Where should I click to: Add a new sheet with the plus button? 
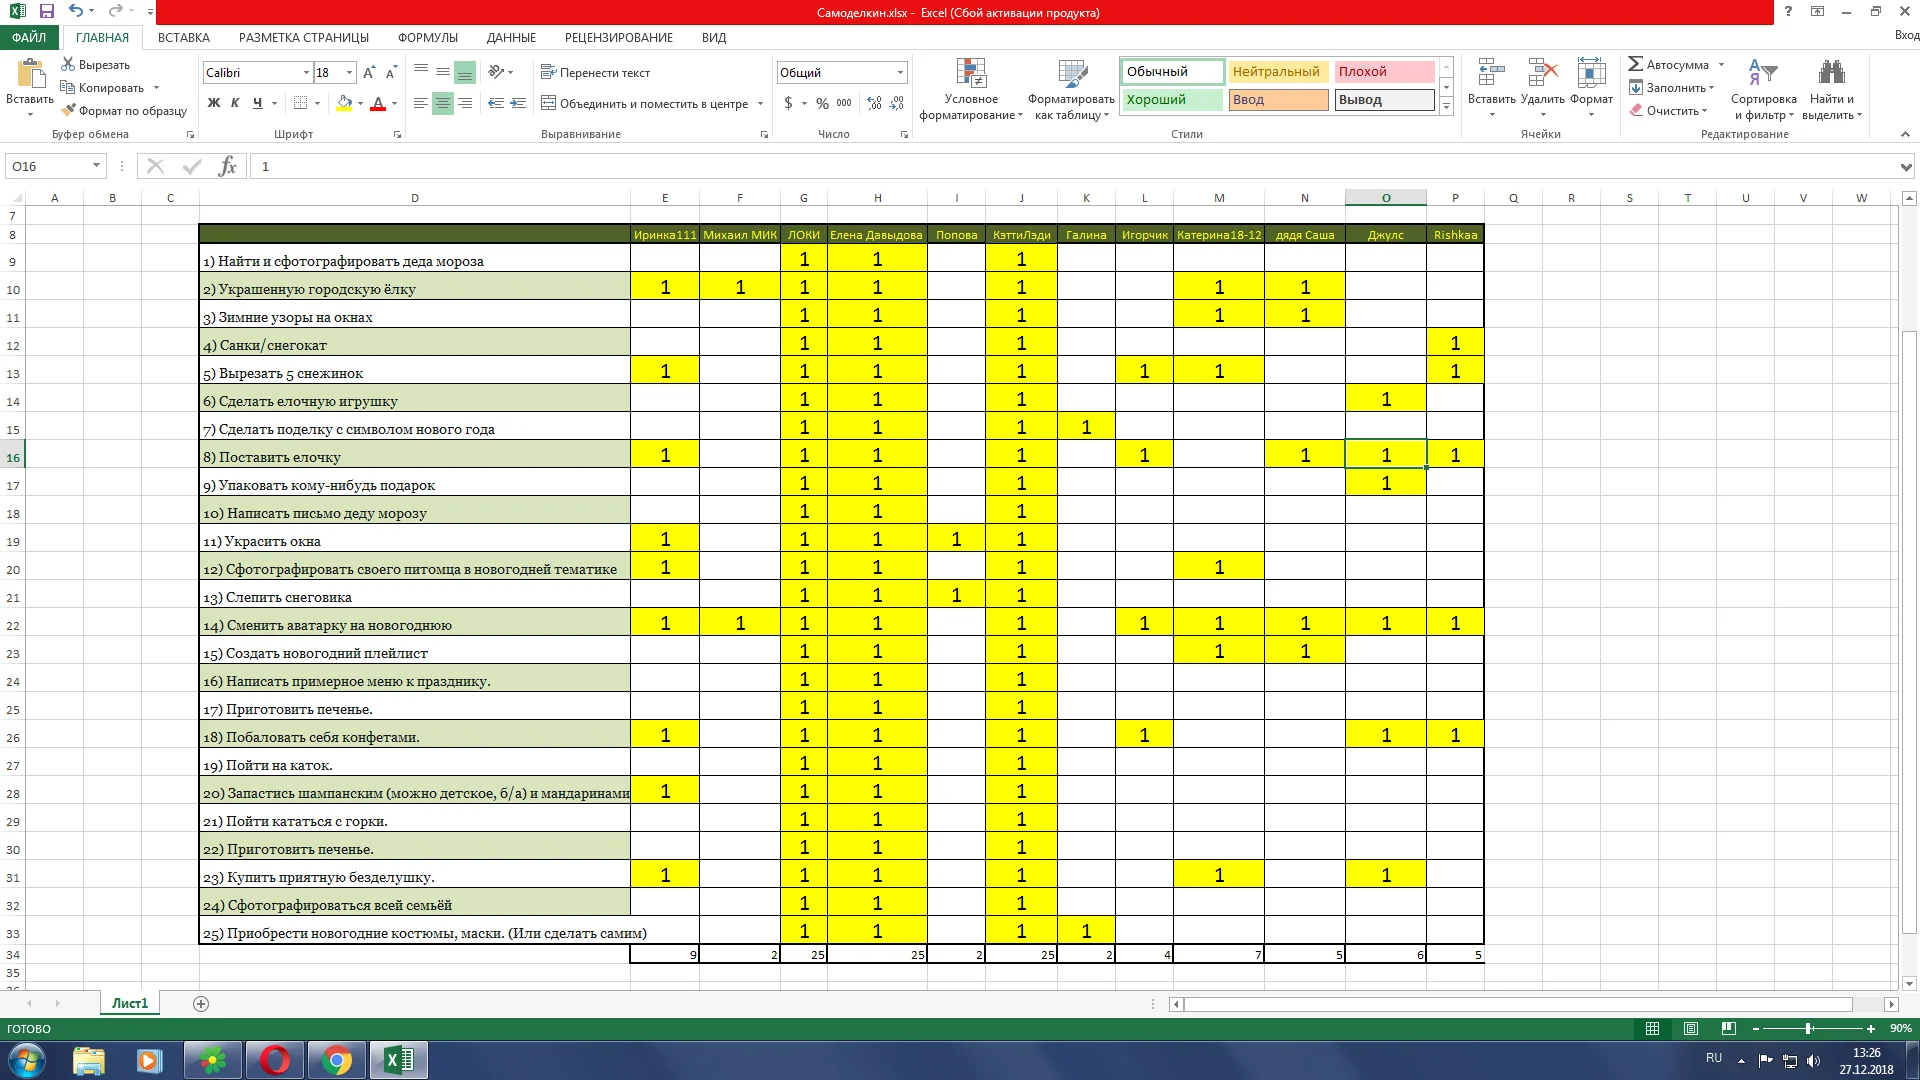201,1004
